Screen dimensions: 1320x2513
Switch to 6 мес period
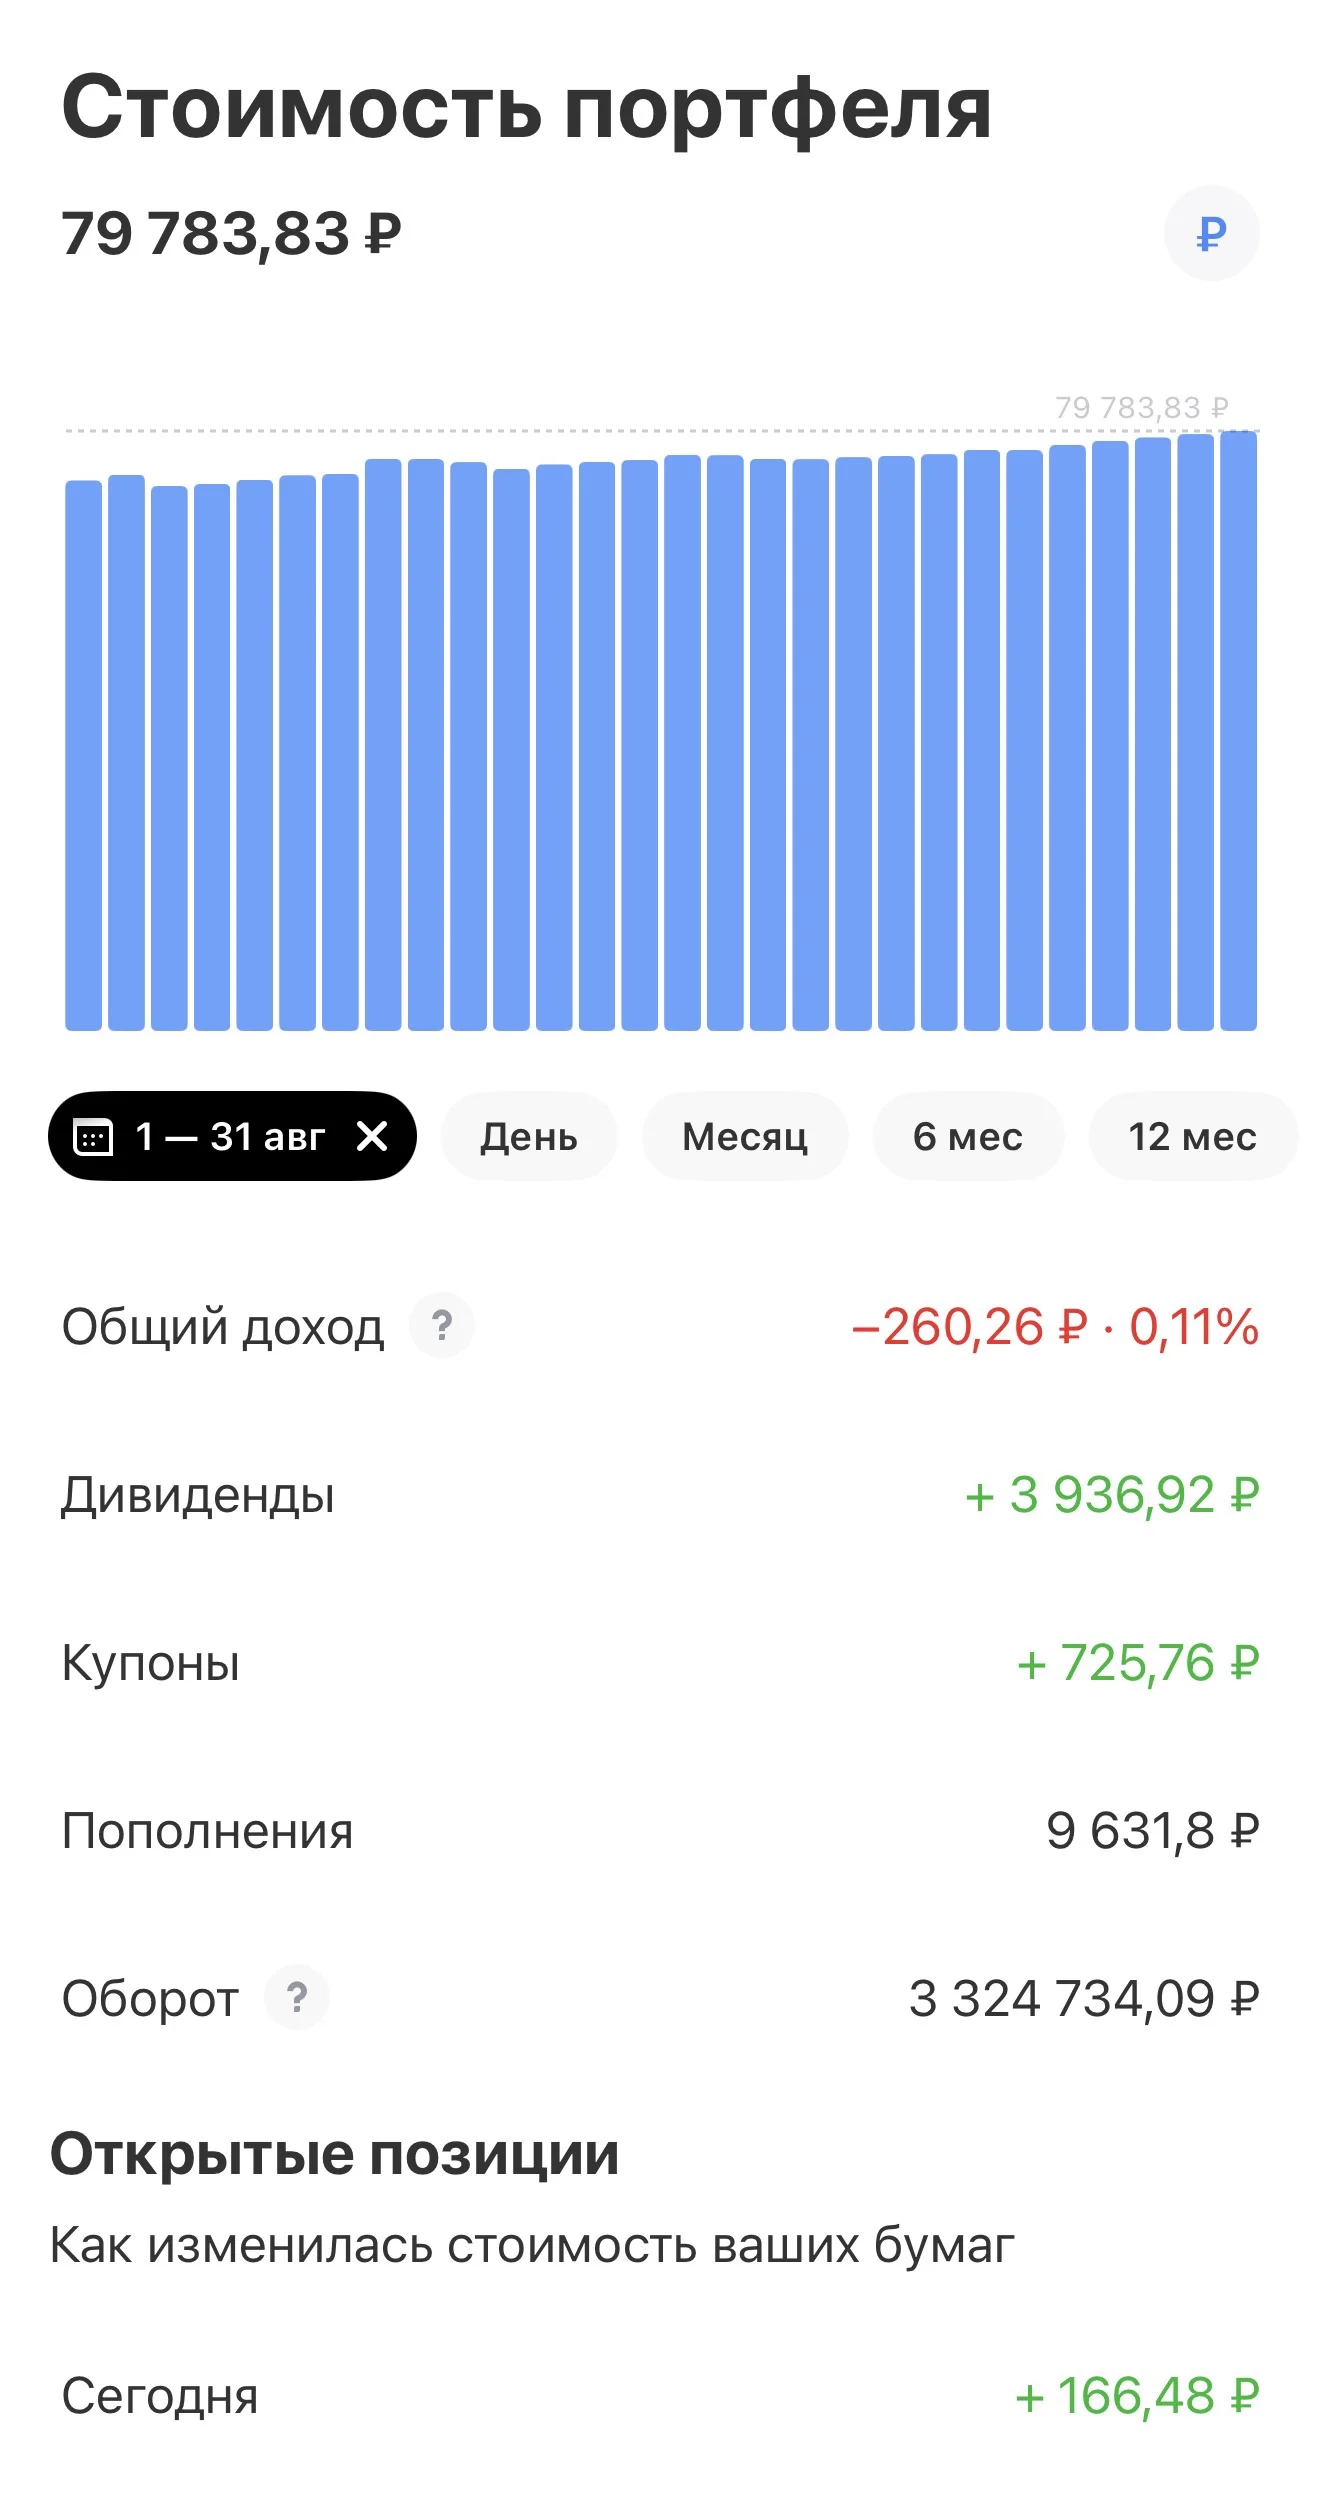pos(968,1136)
